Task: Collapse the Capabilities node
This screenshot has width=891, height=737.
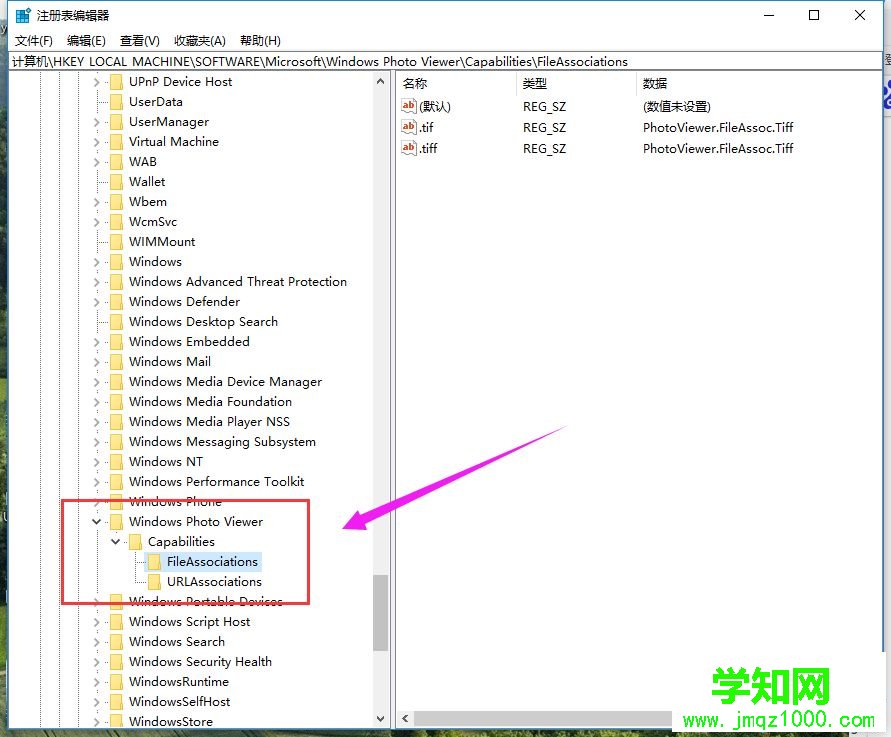Action: click(x=115, y=541)
